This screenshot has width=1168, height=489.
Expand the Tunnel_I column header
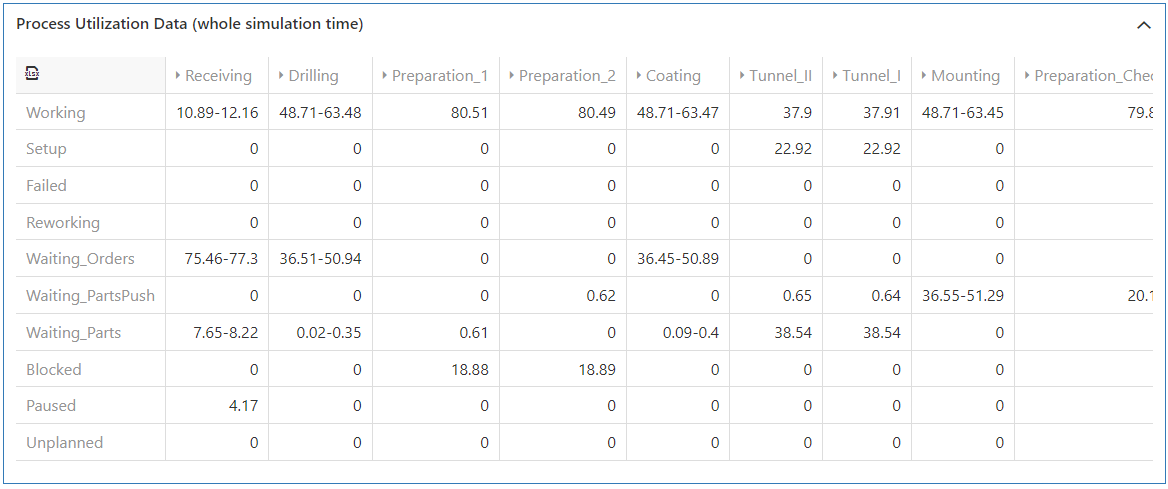pos(835,76)
